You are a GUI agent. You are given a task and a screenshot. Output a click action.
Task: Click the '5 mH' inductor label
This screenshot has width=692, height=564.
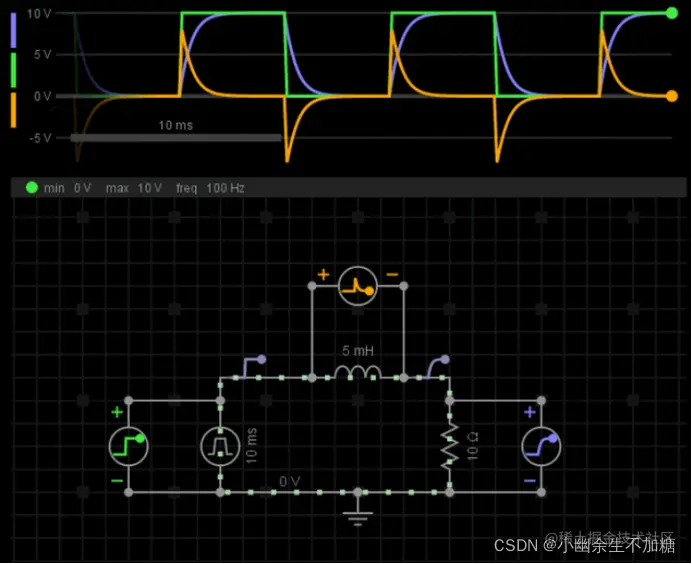358,351
